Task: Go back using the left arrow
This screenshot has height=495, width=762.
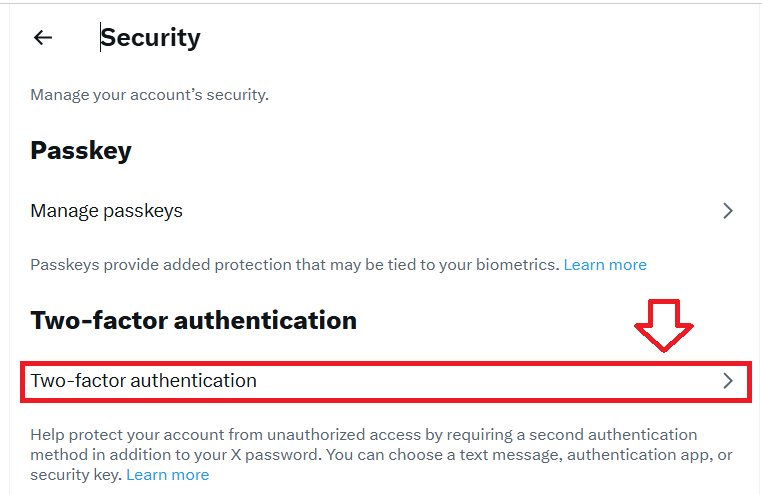Action: tap(42, 38)
